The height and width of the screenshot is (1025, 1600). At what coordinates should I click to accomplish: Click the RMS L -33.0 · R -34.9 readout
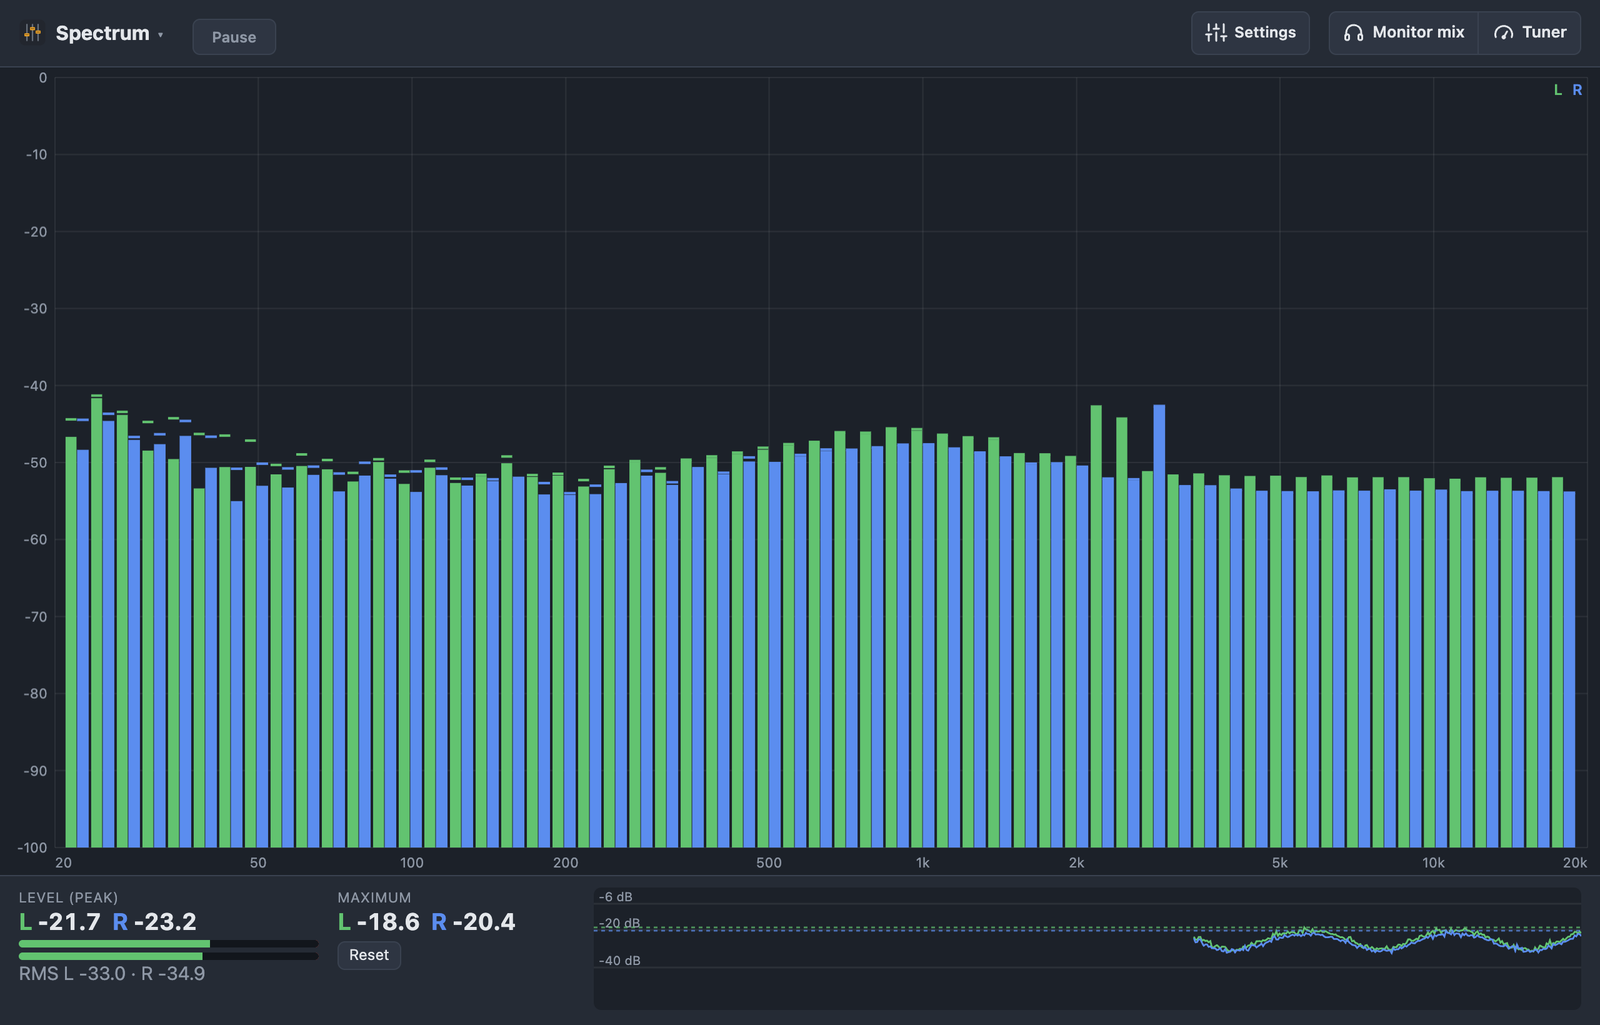click(x=112, y=974)
